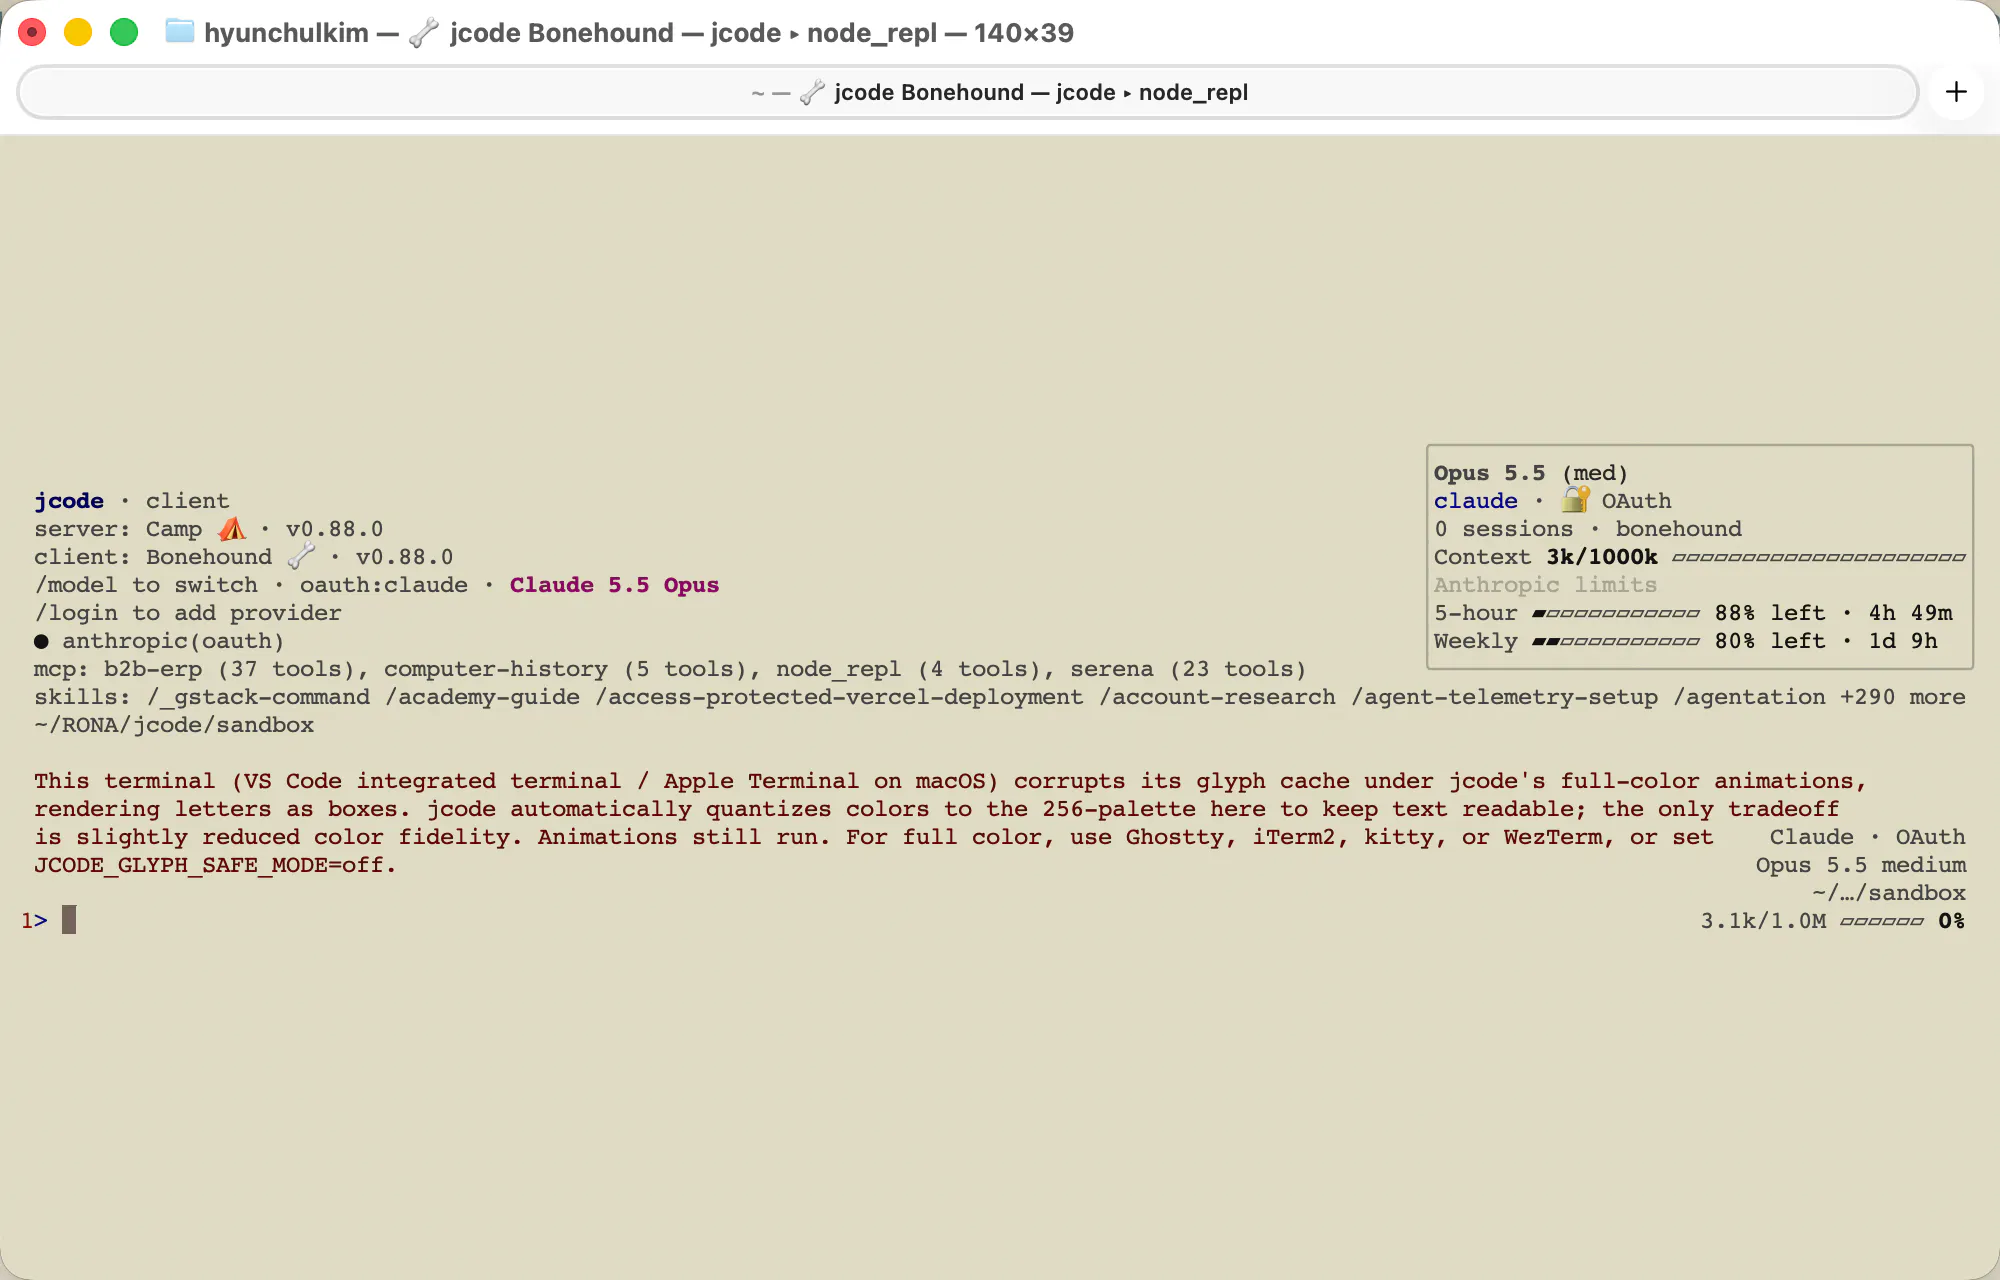The width and height of the screenshot is (2000, 1280).
Task: Click the bone icon after Bonehound client
Action: tap(301, 557)
